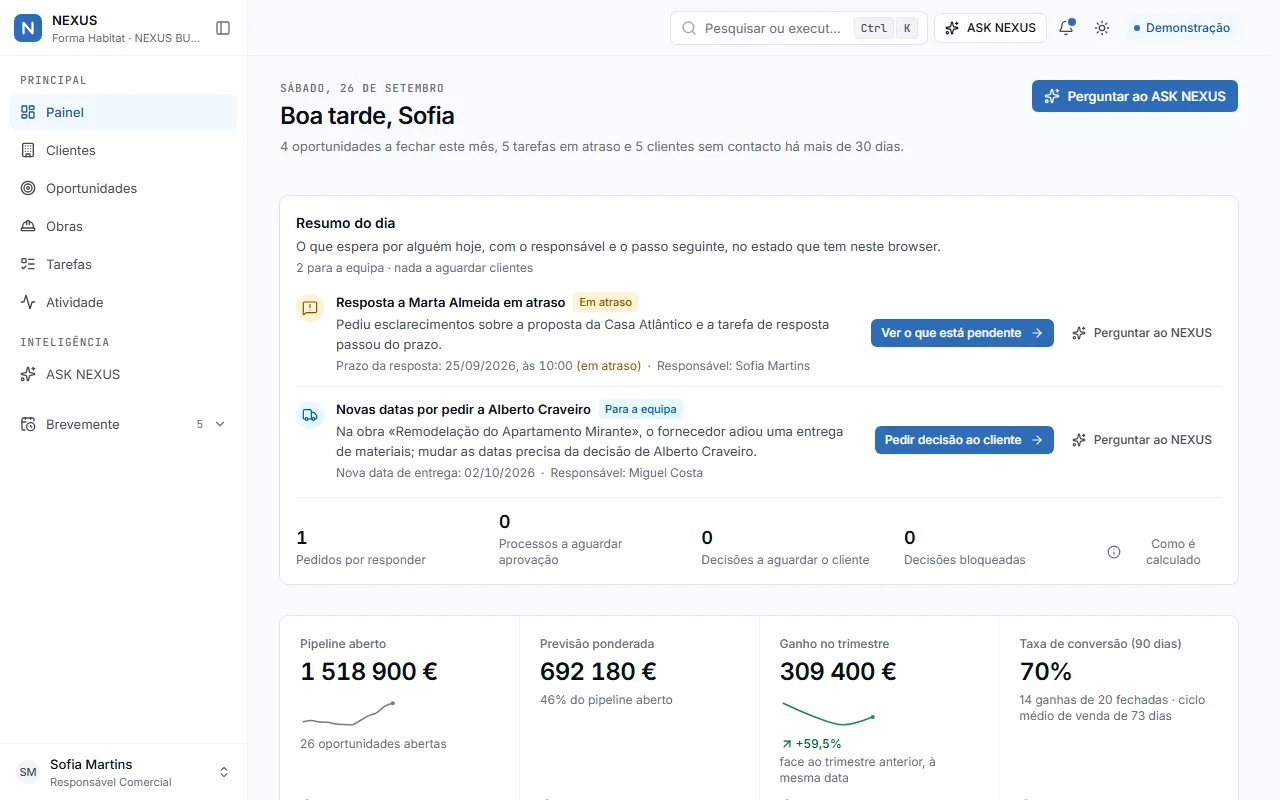Screen dimensions: 1280x800
Task: Click the Ctrl K shortcut hint
Action: coord(886,28)
